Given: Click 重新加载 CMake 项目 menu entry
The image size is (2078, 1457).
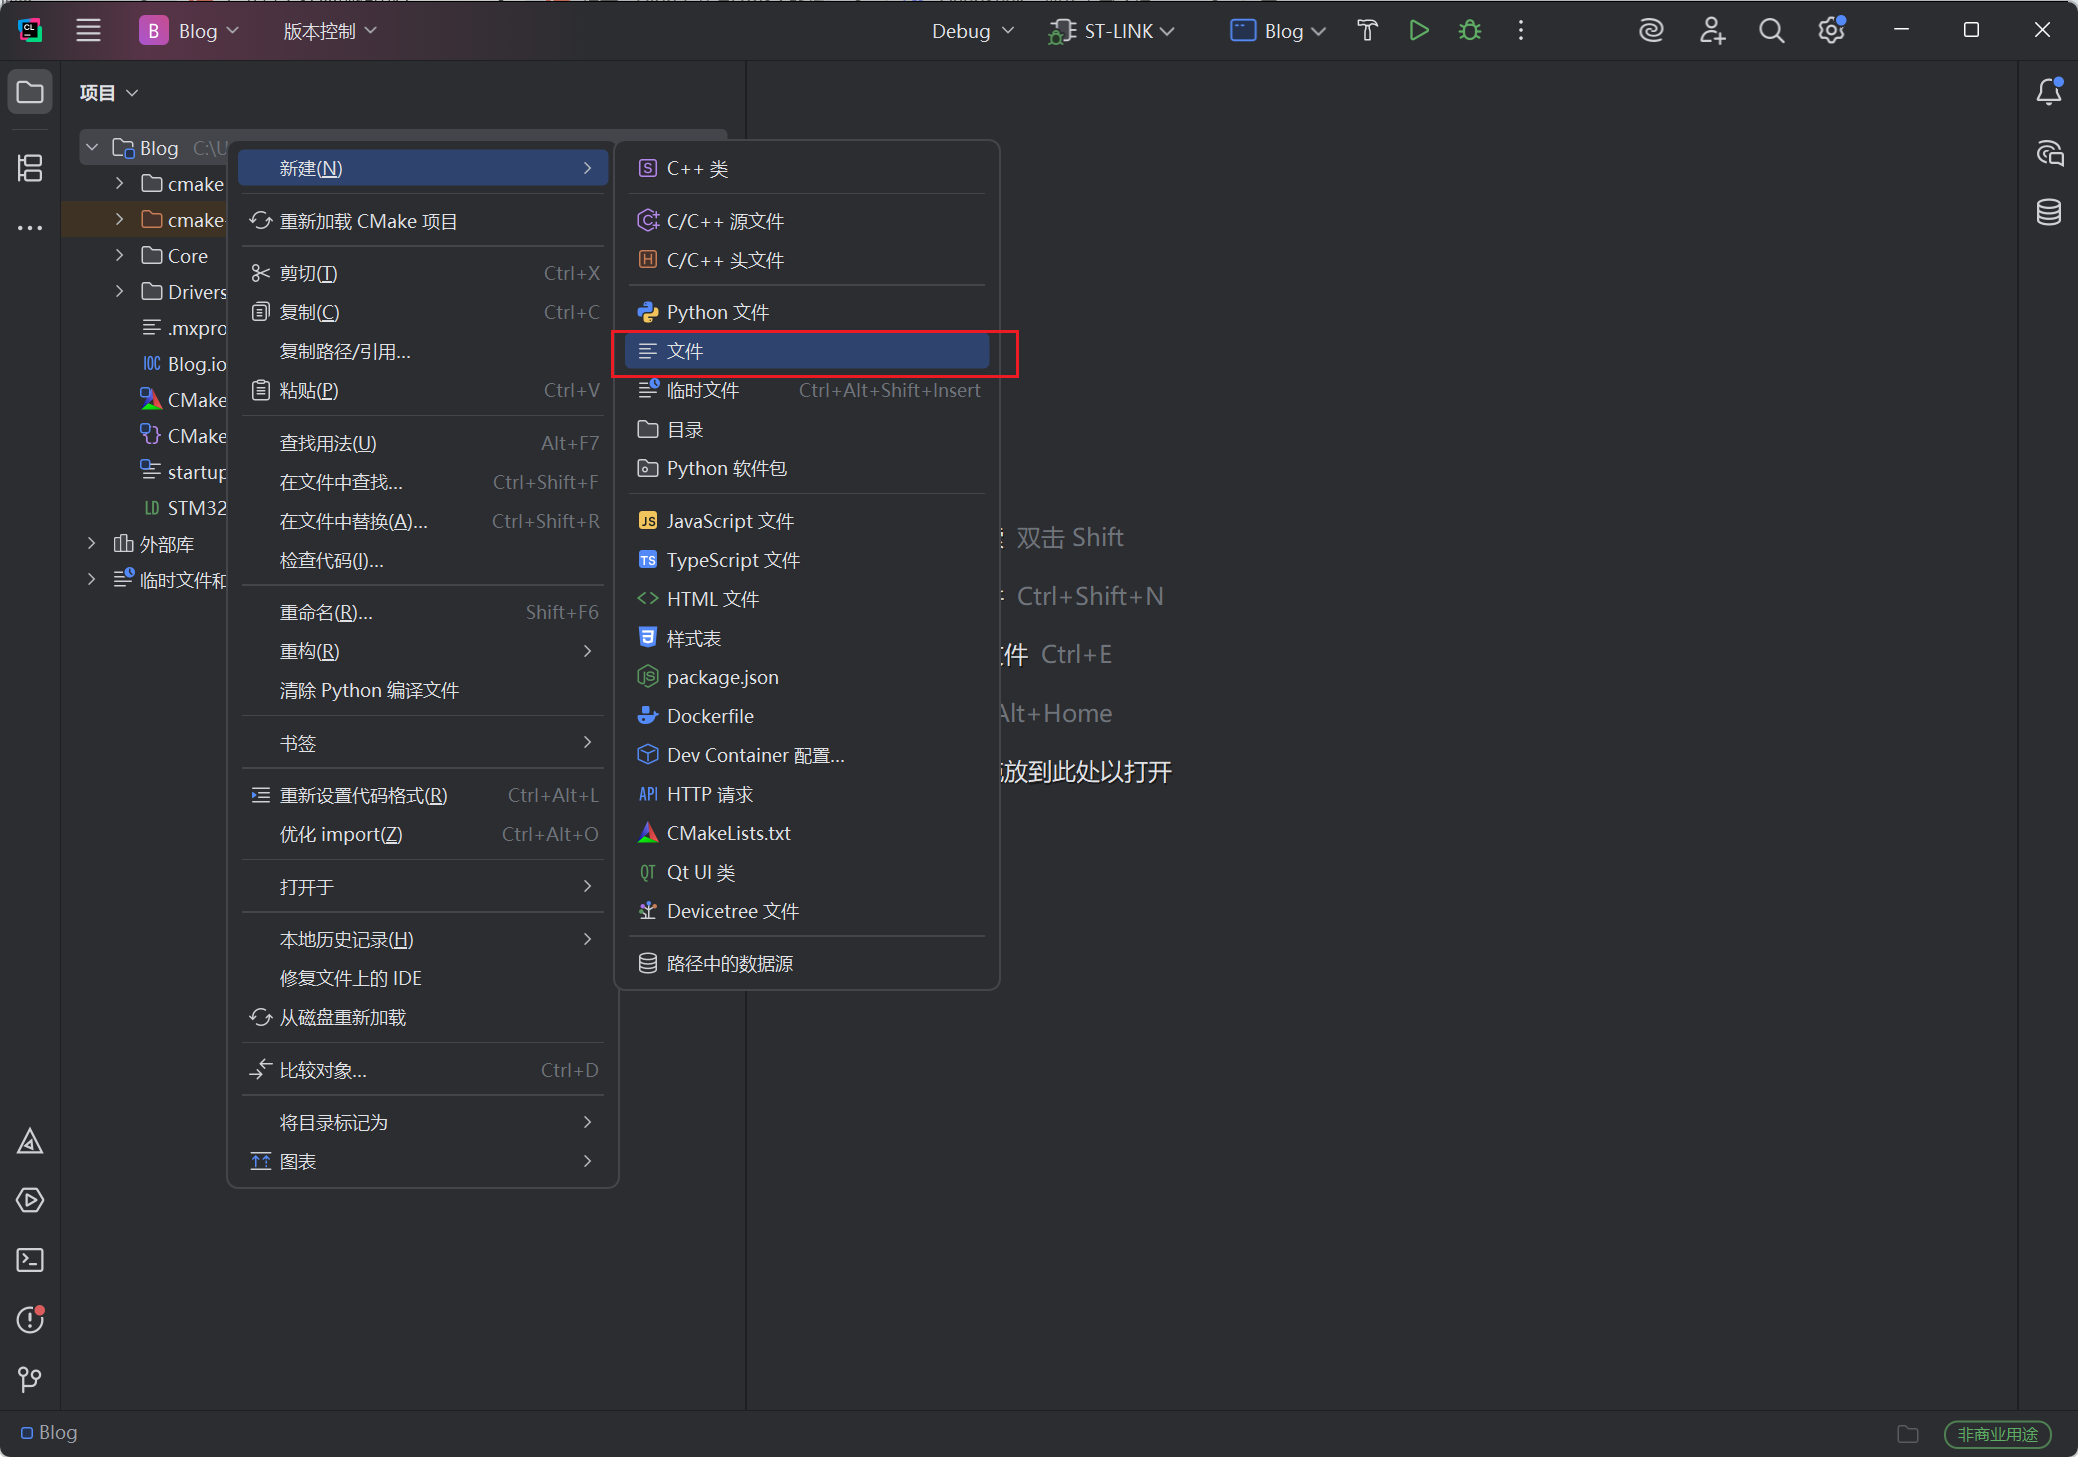Looking at the screenshot, I should (368, 221).
